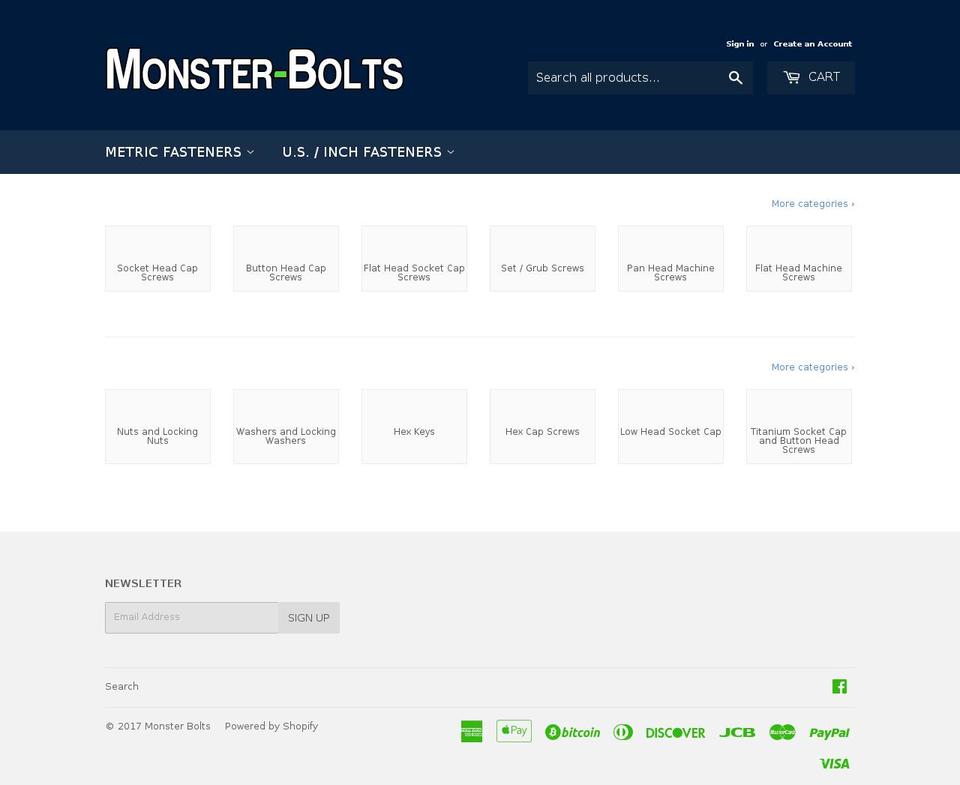Viewport: 960px width, 785px height.
Task: Click the JCB payment icon
Action: [x=737, y=732]
